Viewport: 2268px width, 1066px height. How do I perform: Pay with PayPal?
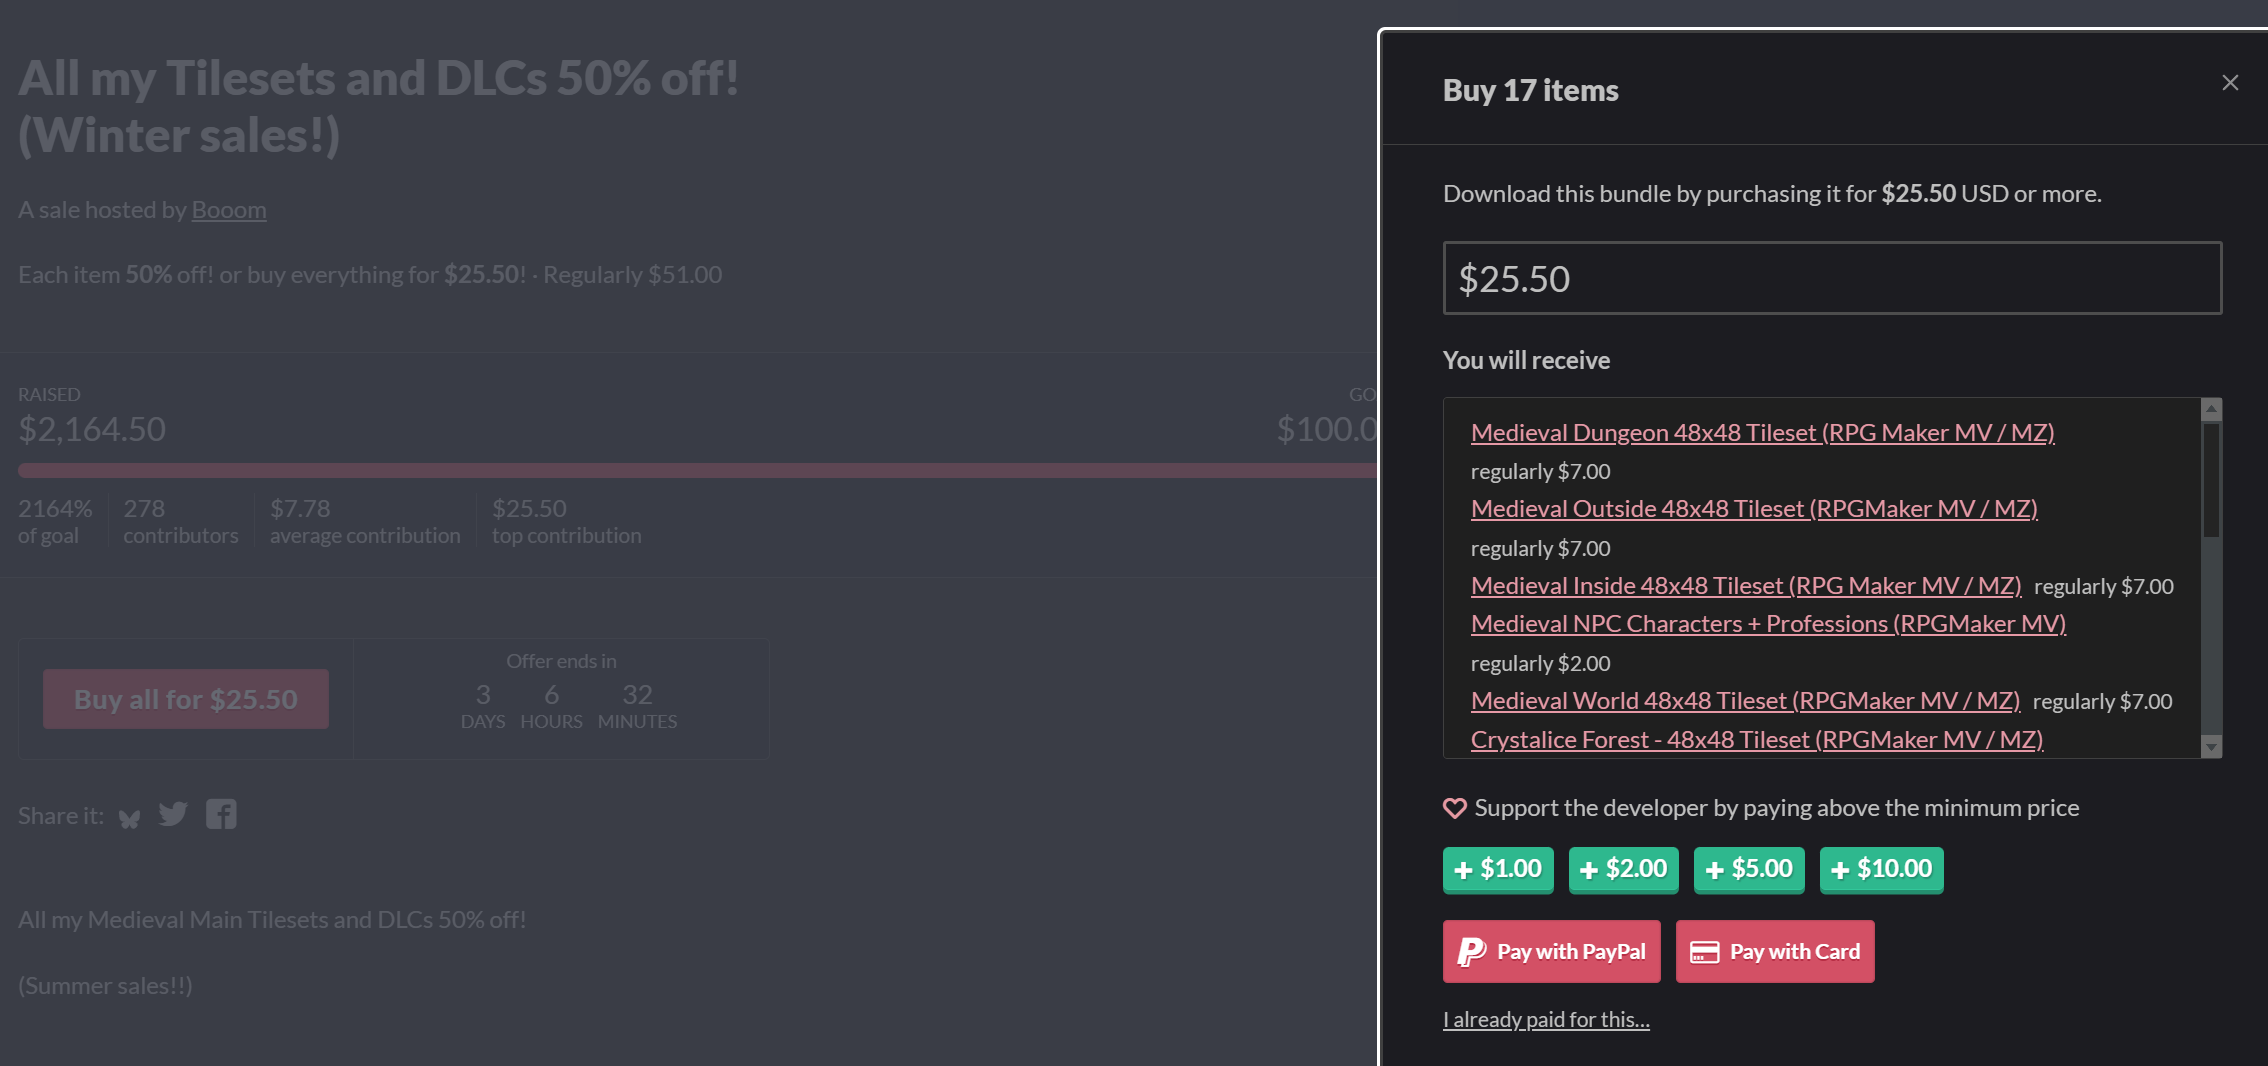tap(1551, 952)
